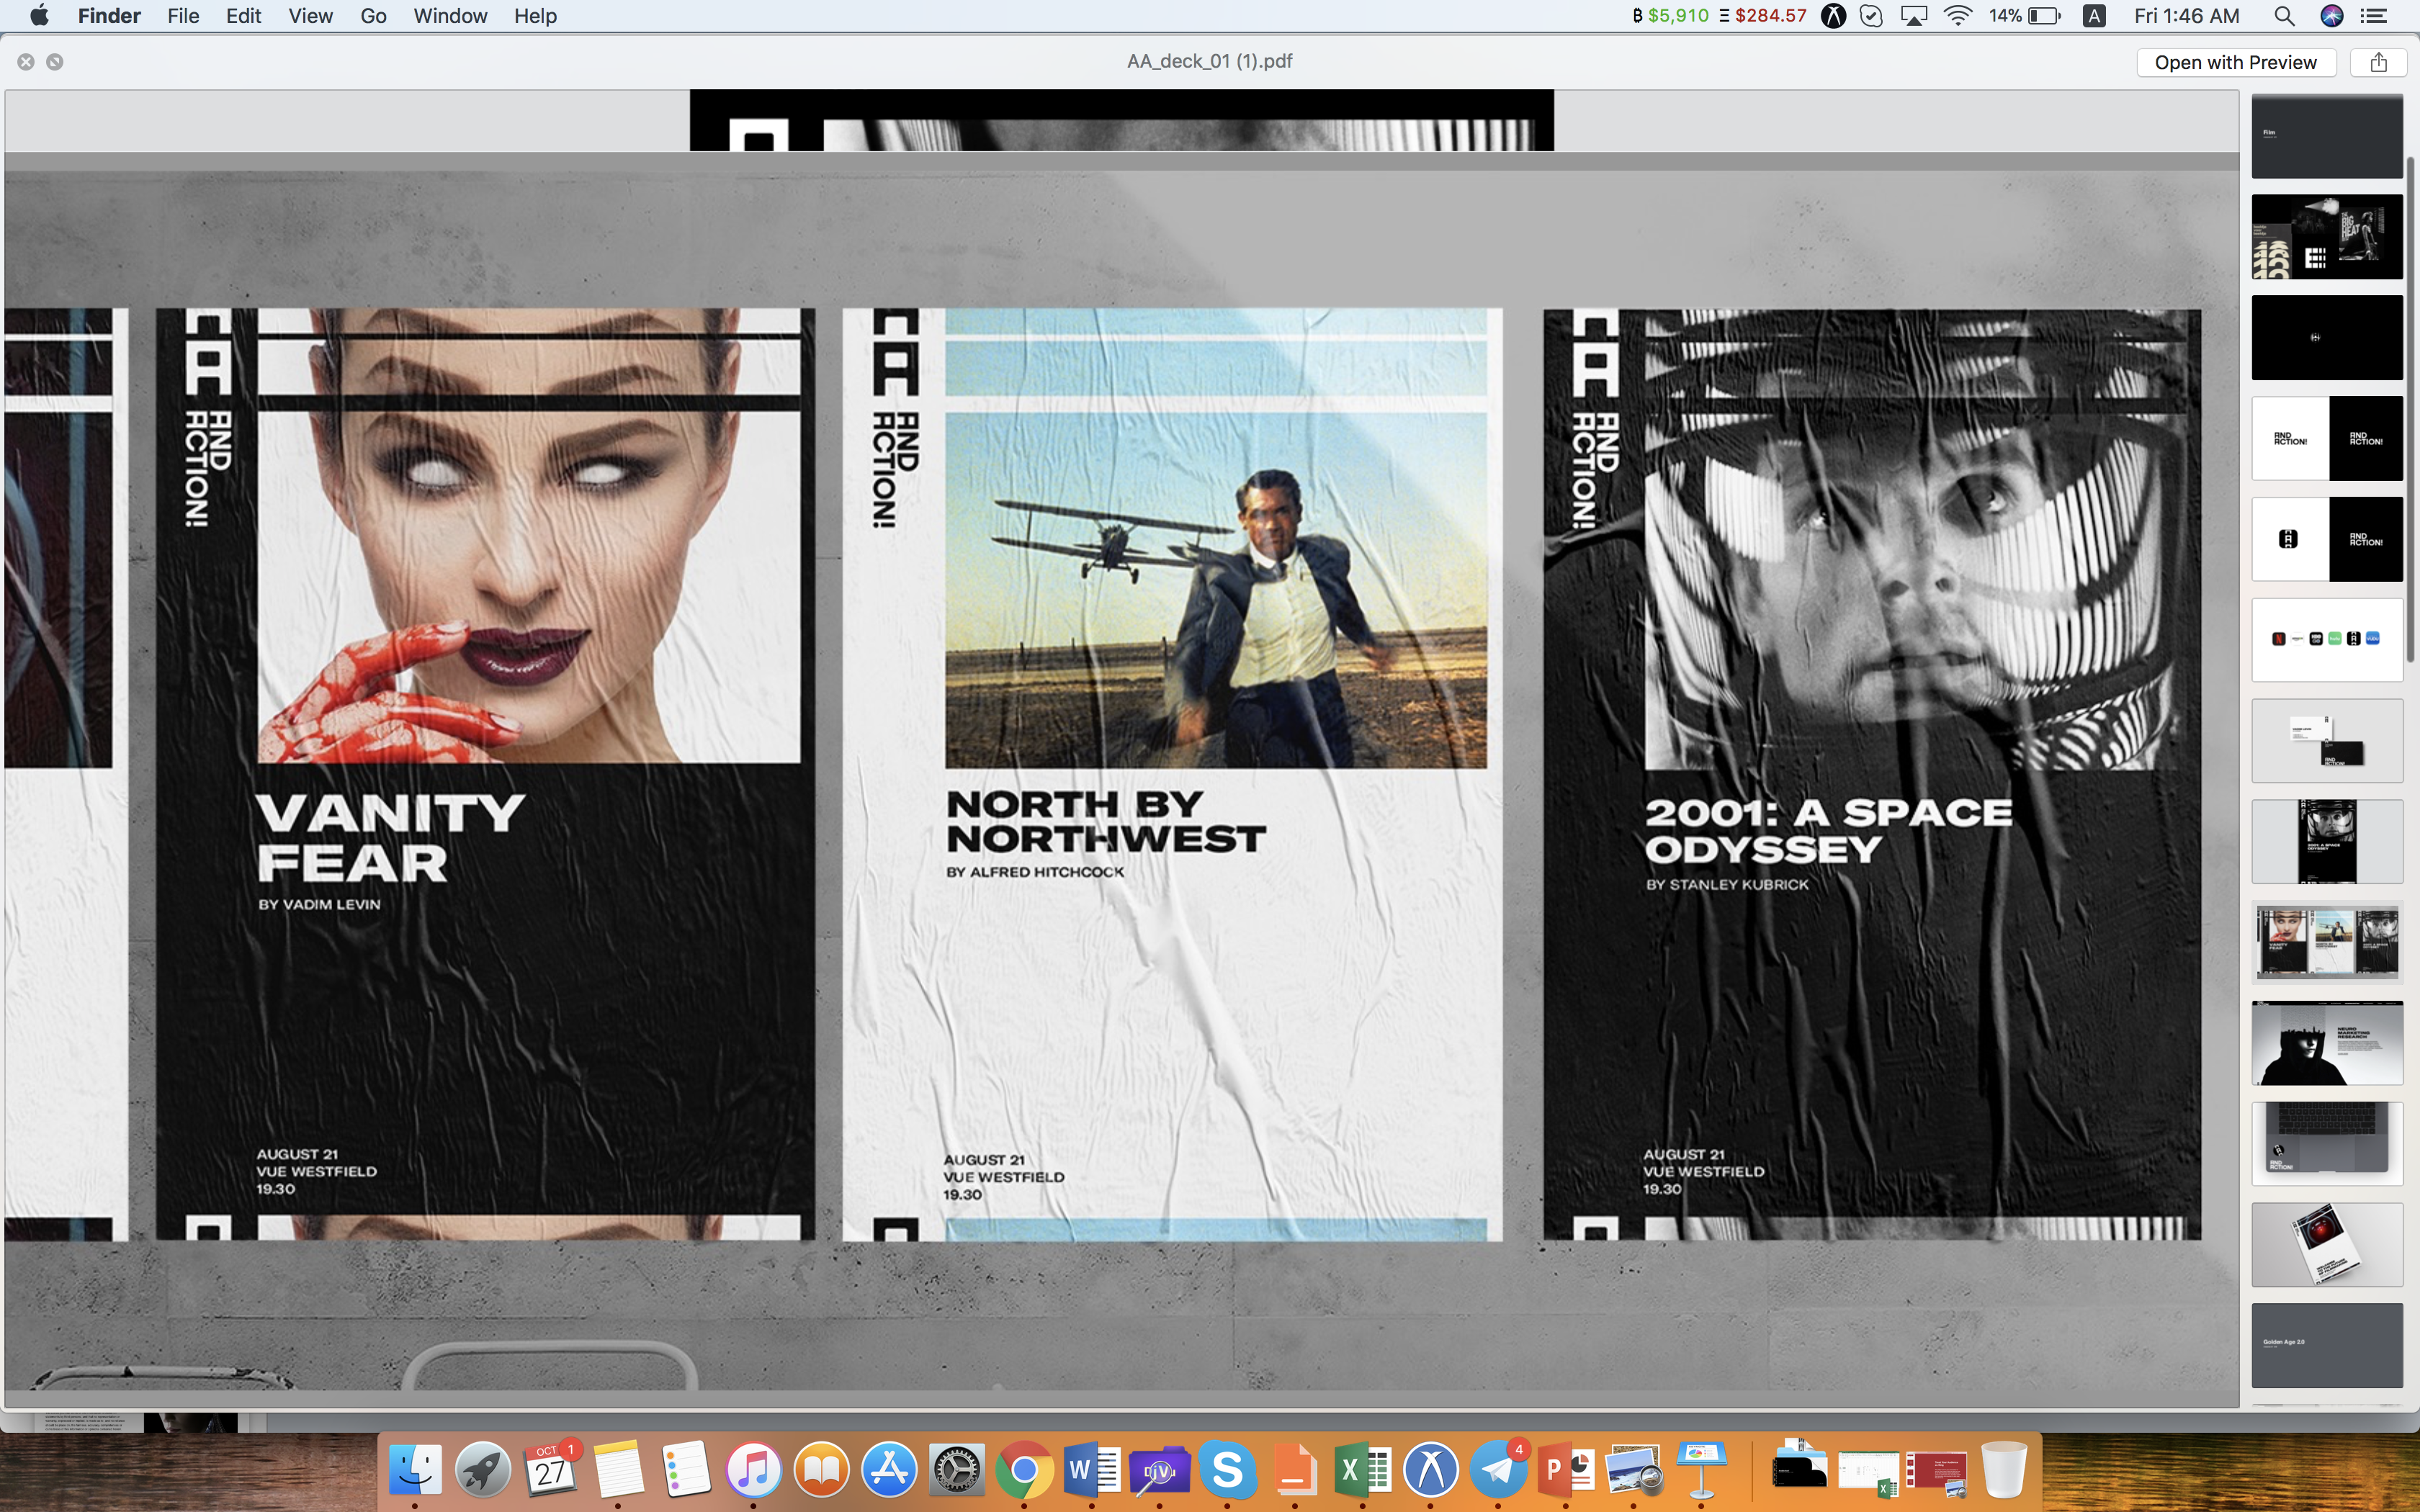Launch iTunes music note icon in Dock
Viewport: 2420px width, 1512px height.
click(x=753, y=1470)
